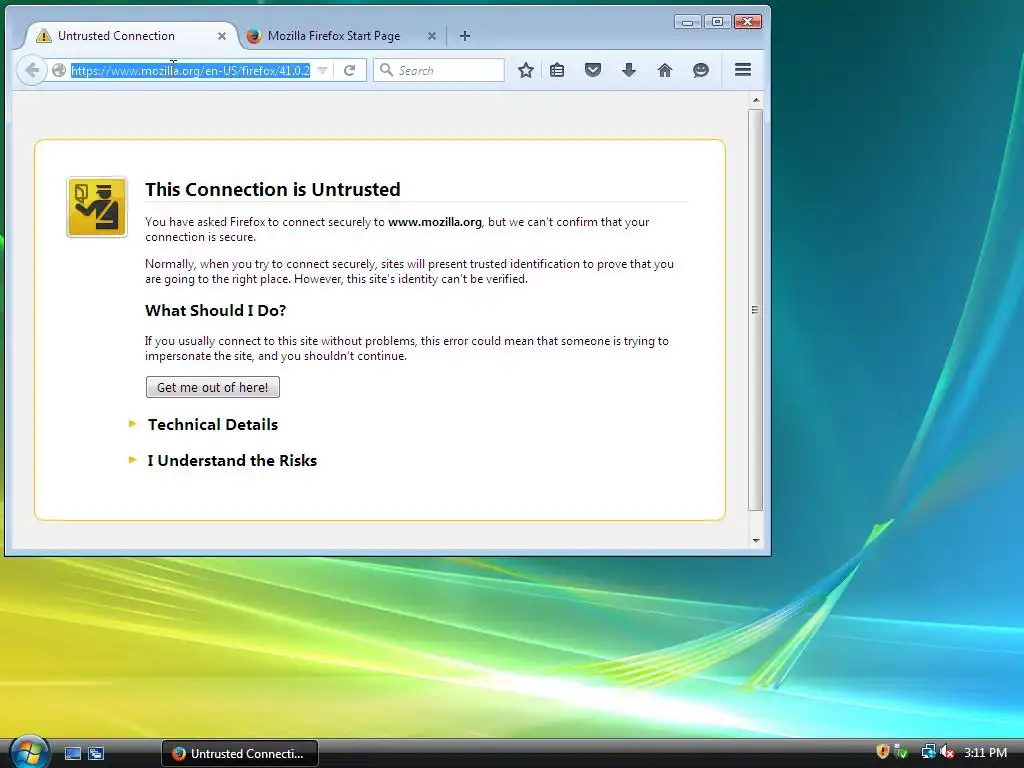The height and width of the screenshot is (768, 1024).
Task: Expand the Technical Details section
Action: (x=212, y=424)
